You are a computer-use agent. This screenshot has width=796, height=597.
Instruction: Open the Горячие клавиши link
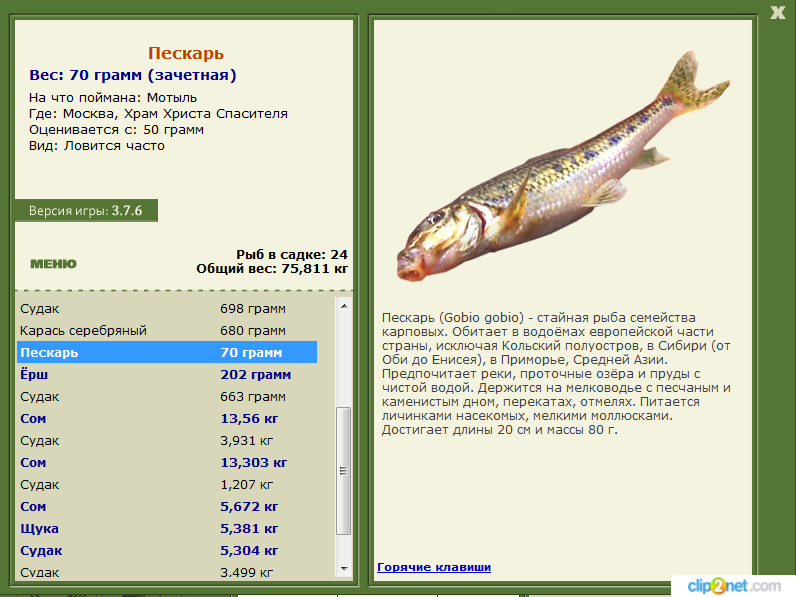click(434, 567)
